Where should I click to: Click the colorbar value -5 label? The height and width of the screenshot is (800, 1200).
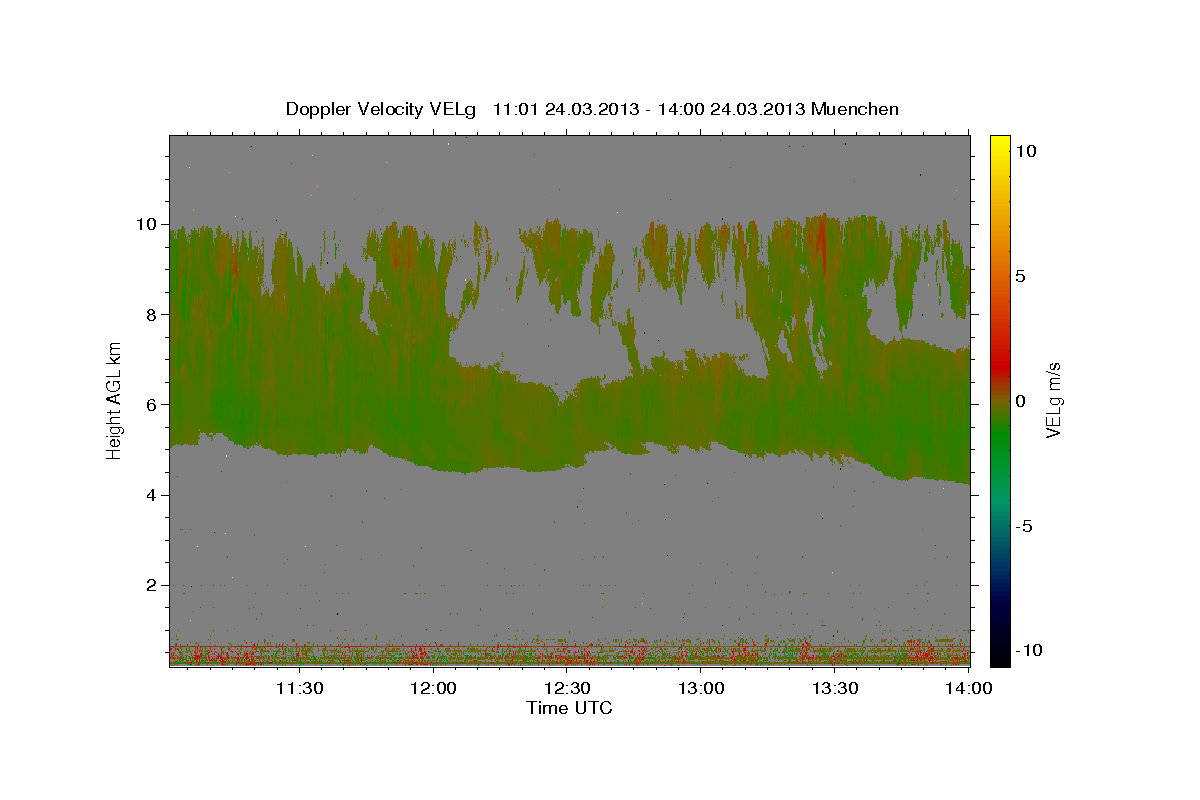(1024, 526)
